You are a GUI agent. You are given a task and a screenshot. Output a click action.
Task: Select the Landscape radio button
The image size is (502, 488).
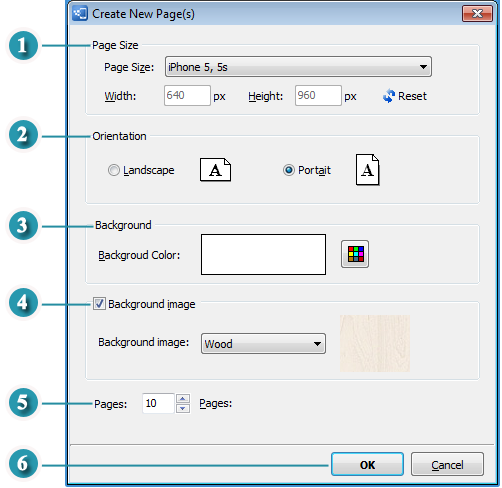click(114, 170)
